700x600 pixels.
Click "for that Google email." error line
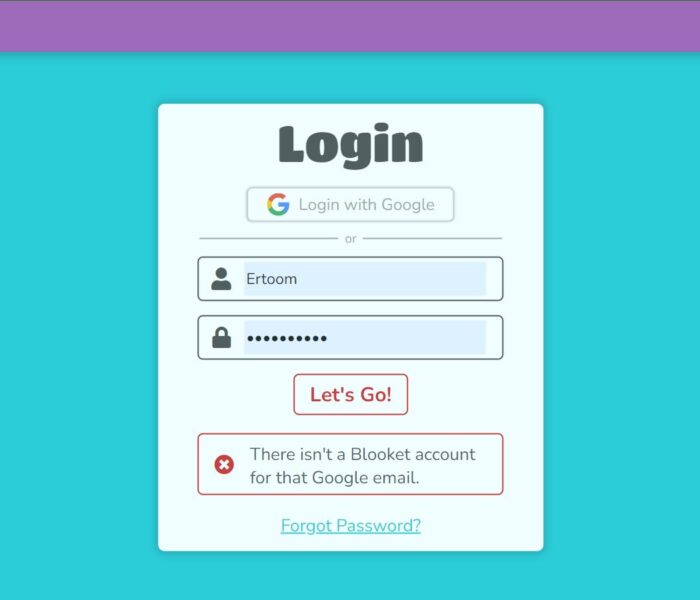point(334,477)
